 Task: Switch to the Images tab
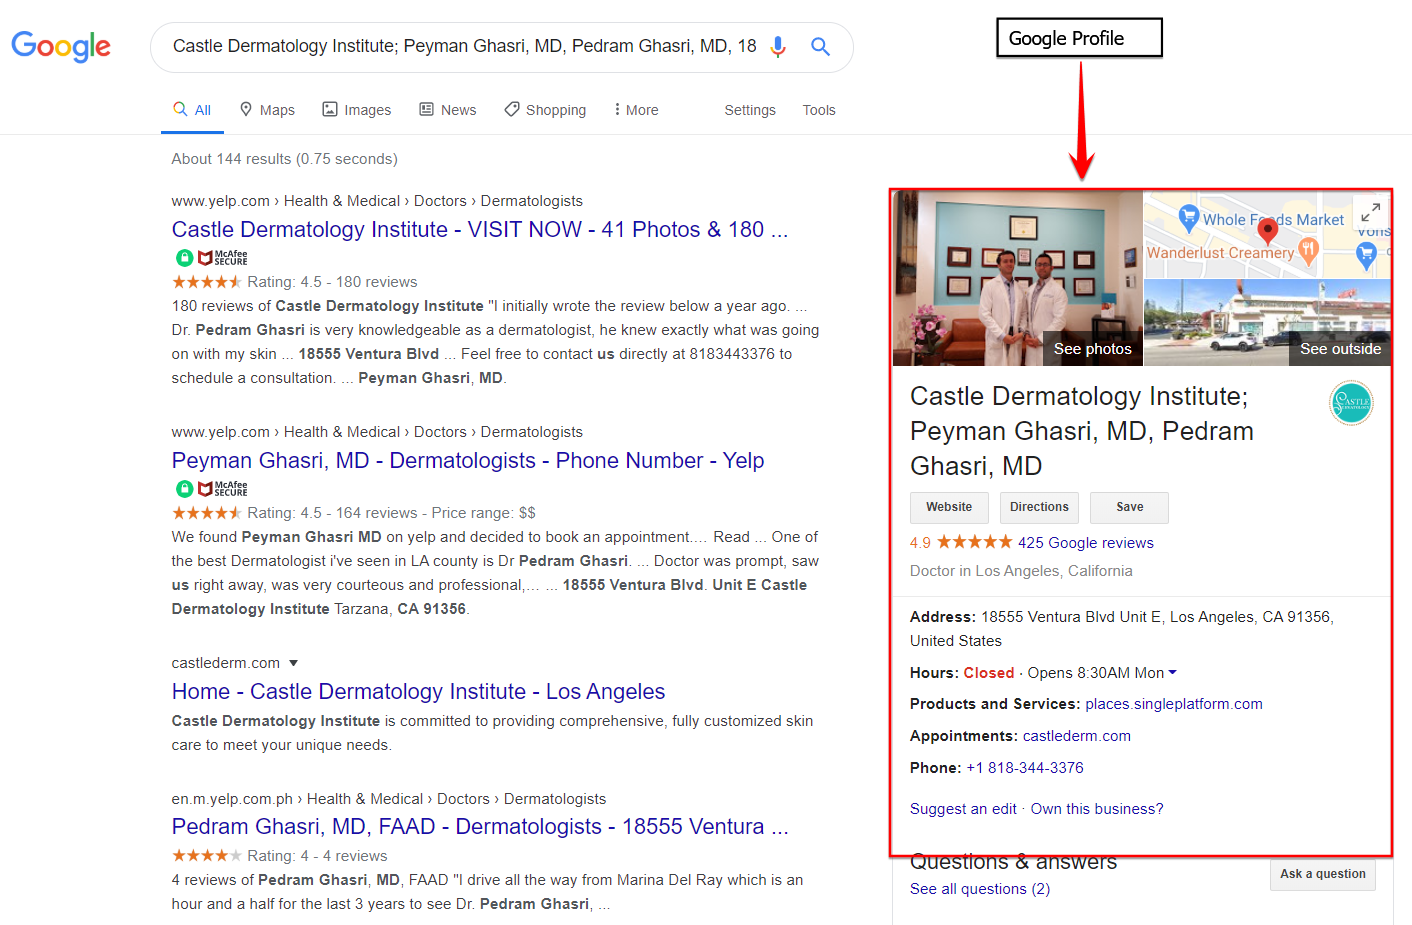coord(357,110)
